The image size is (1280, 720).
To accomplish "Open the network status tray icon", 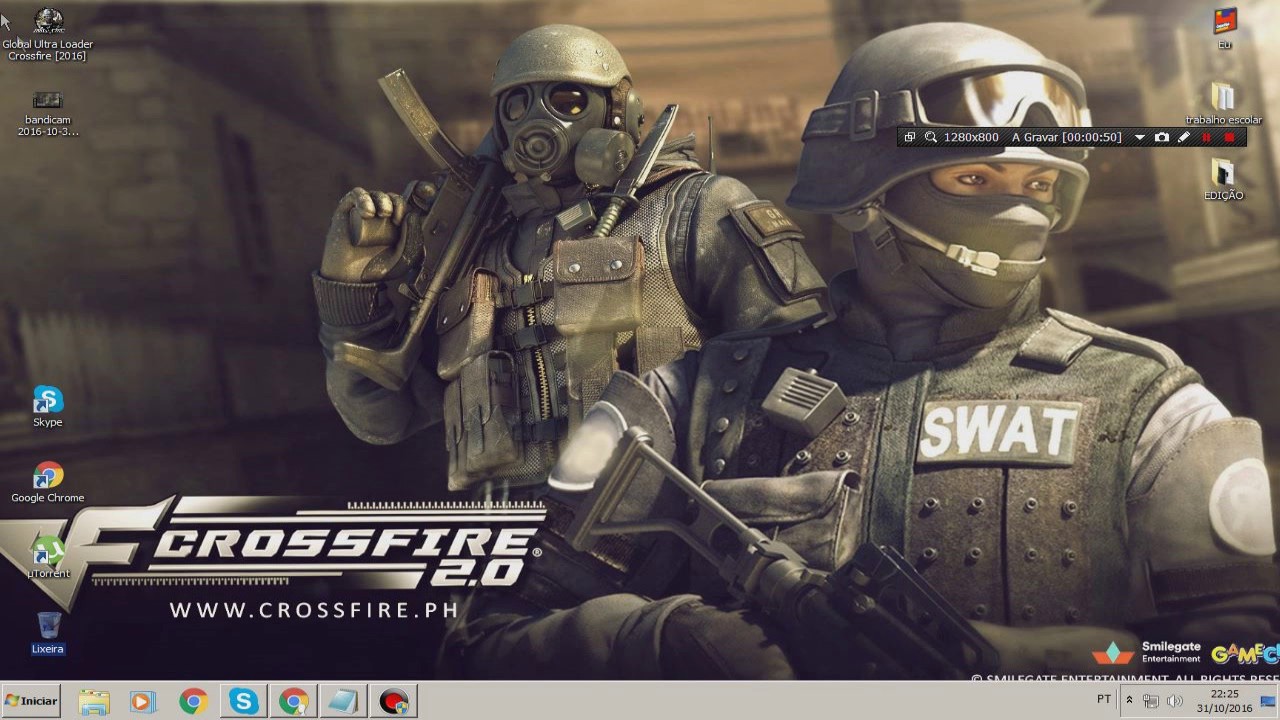I will click(1151, 701).
